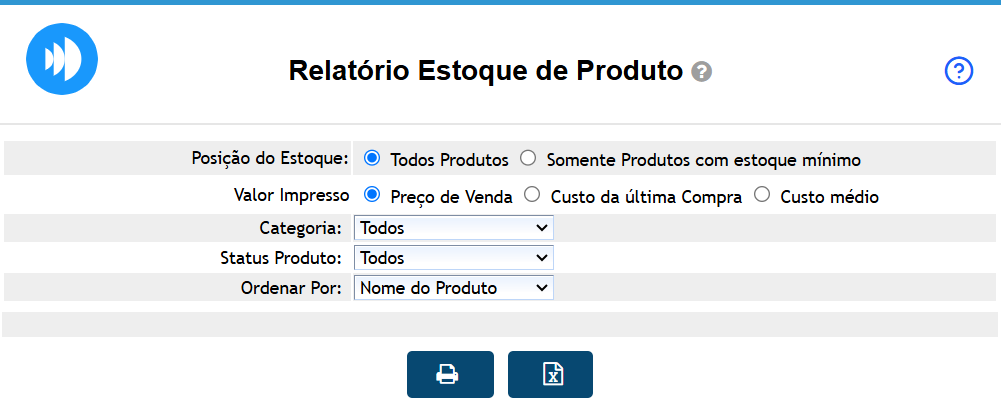Choose Custo da última Compra option
Viewport: 1001px width, 418px height.
[x=532, y=195]
